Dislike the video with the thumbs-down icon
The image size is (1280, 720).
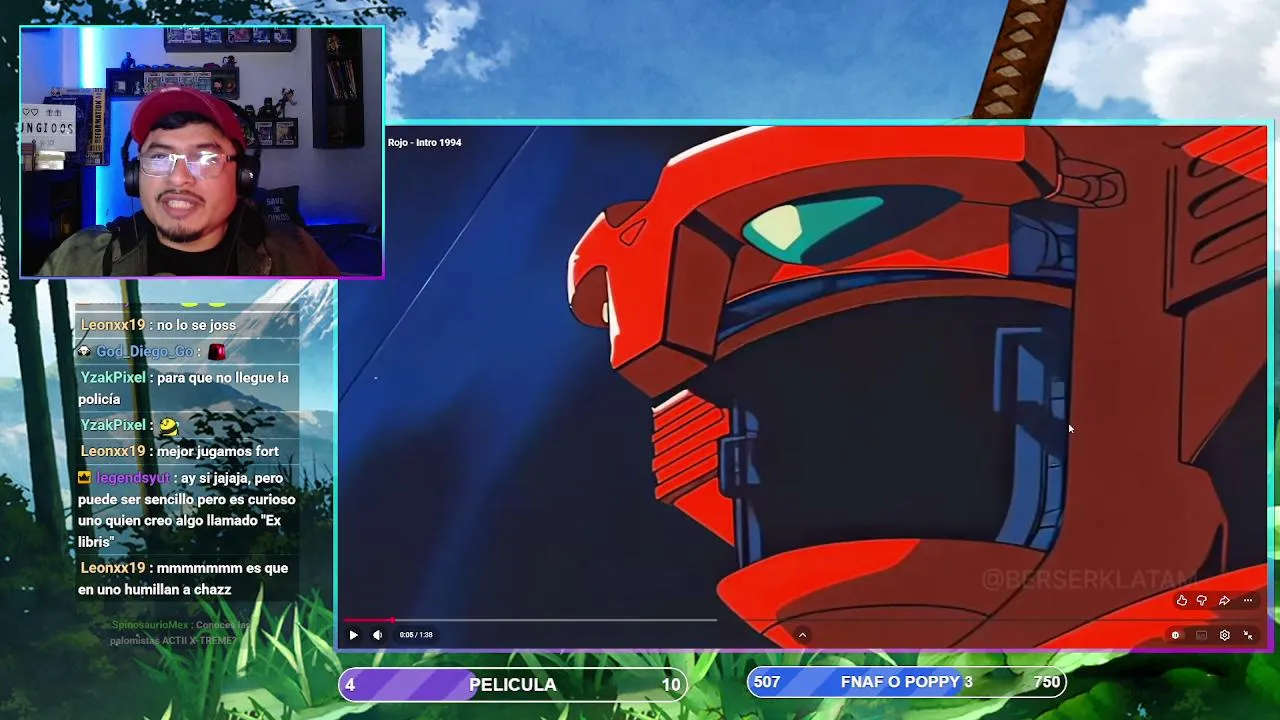[1202, 600]
